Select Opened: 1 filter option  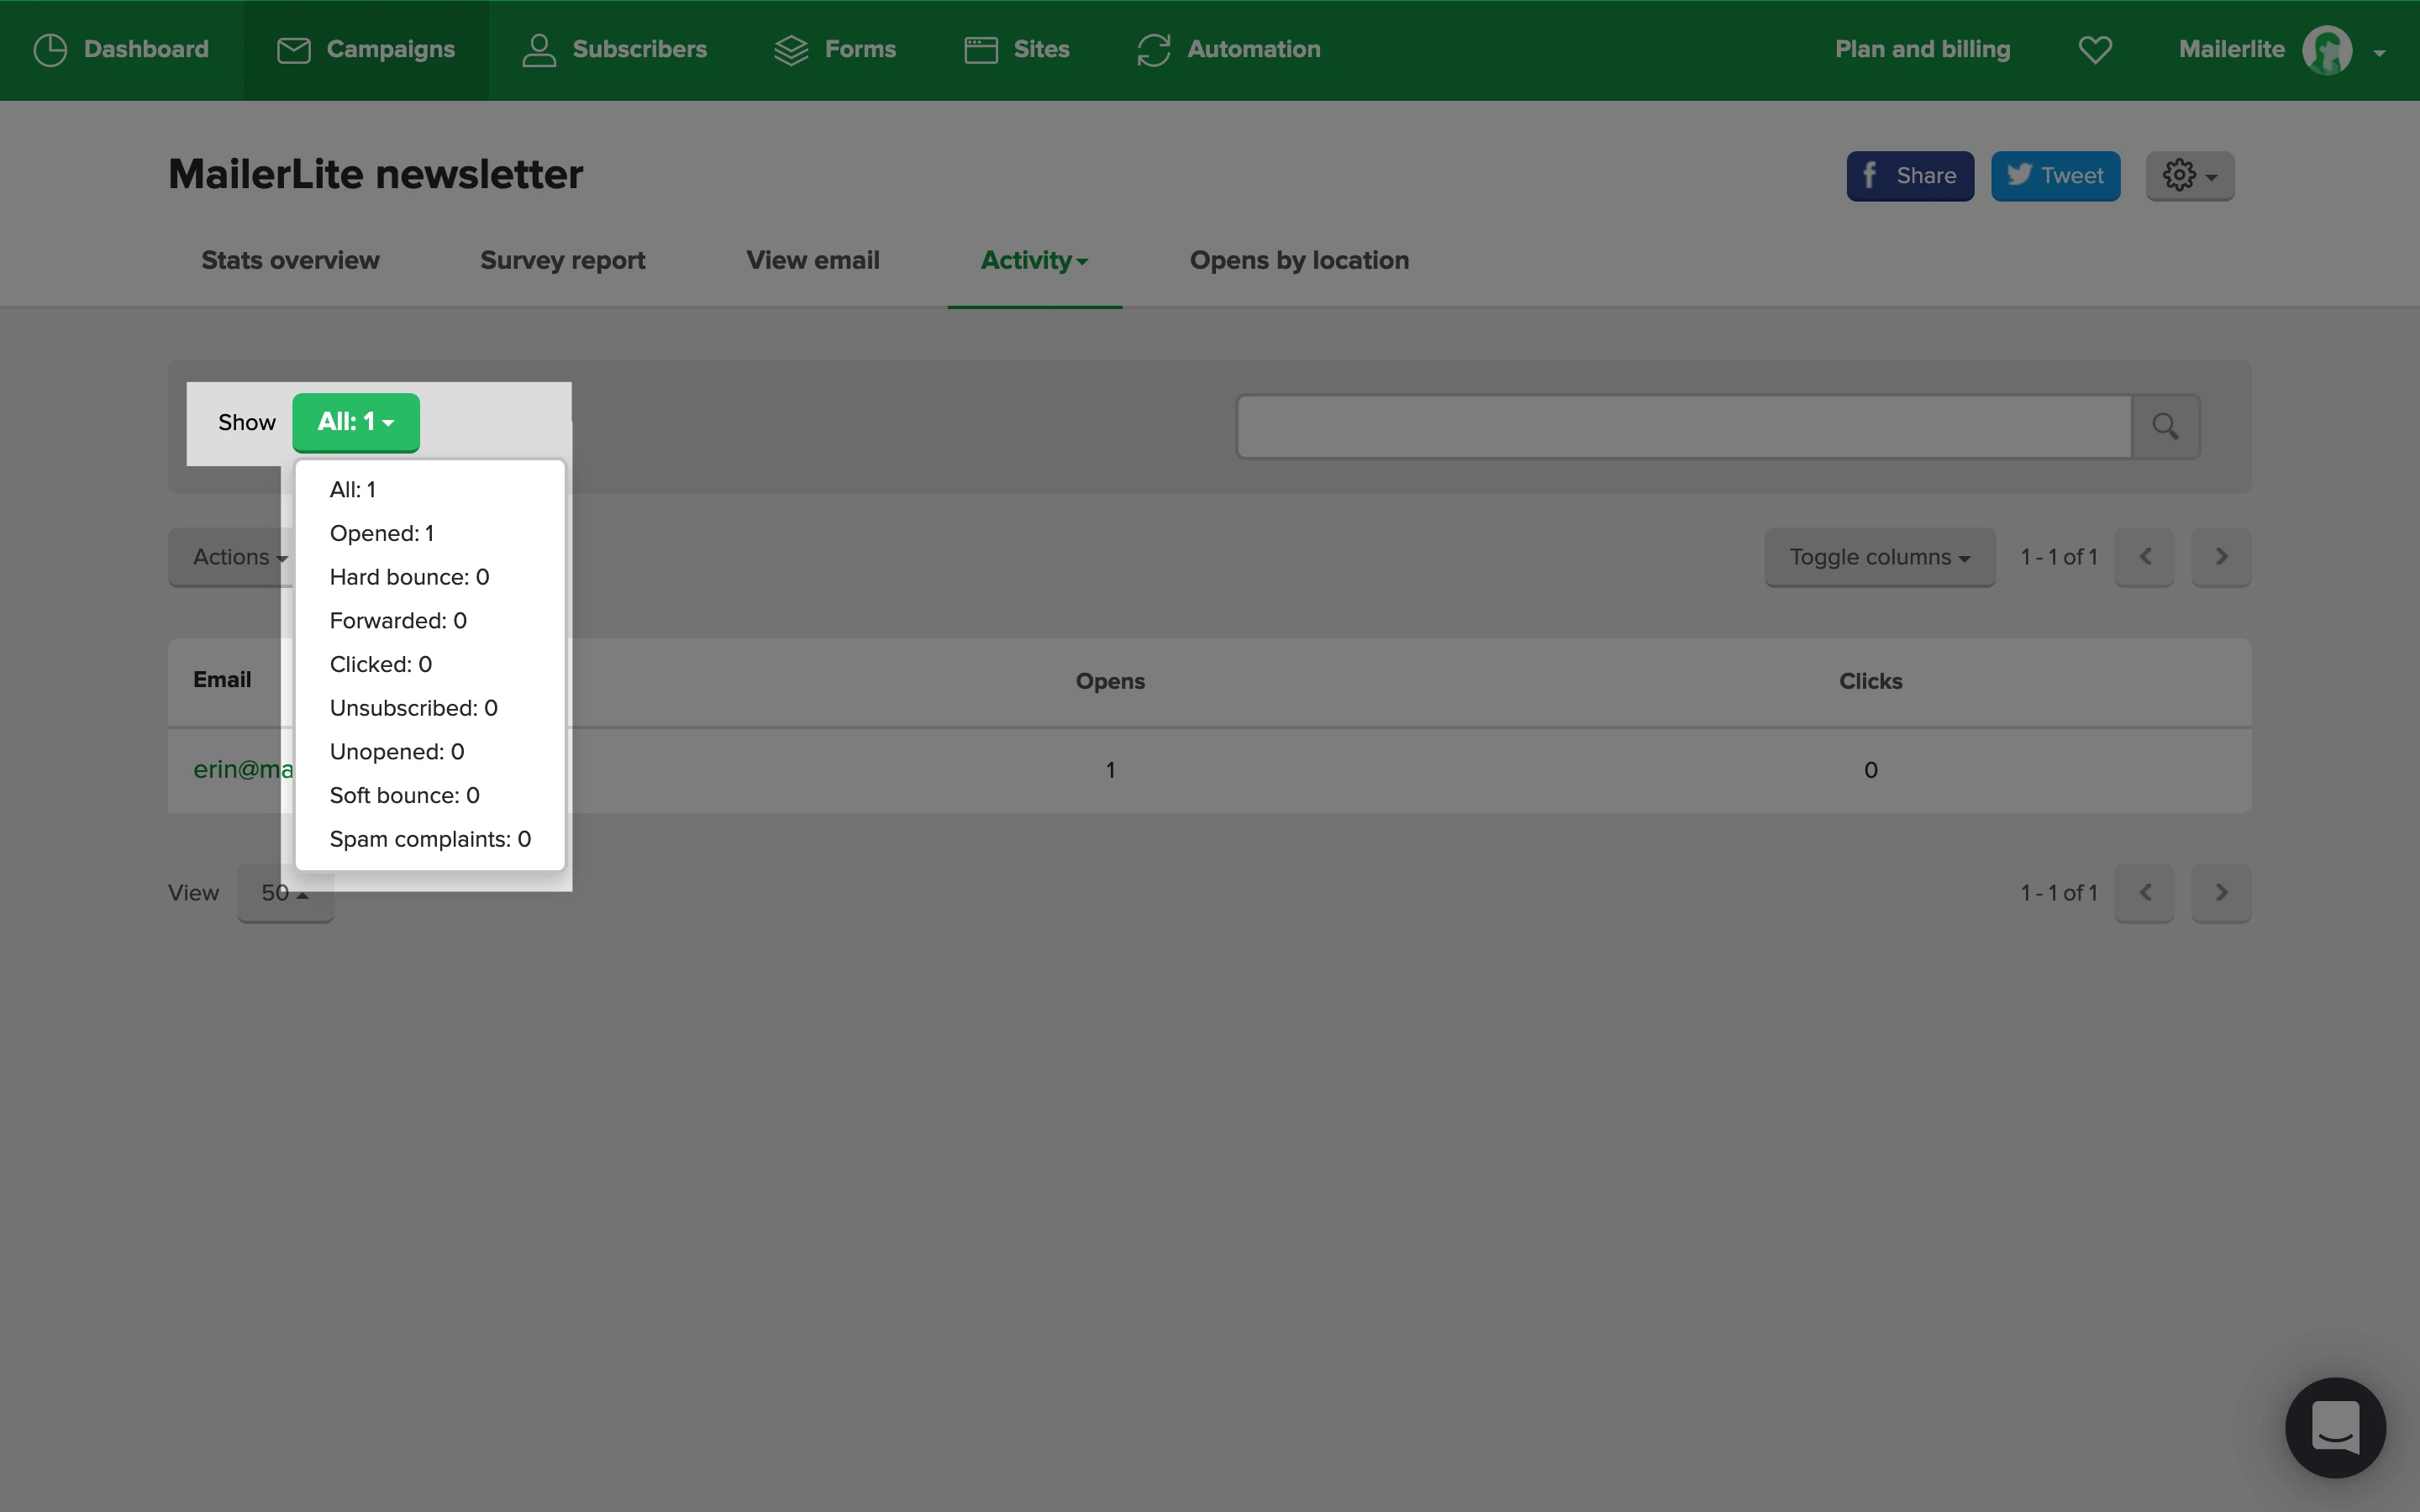(381, 533)
